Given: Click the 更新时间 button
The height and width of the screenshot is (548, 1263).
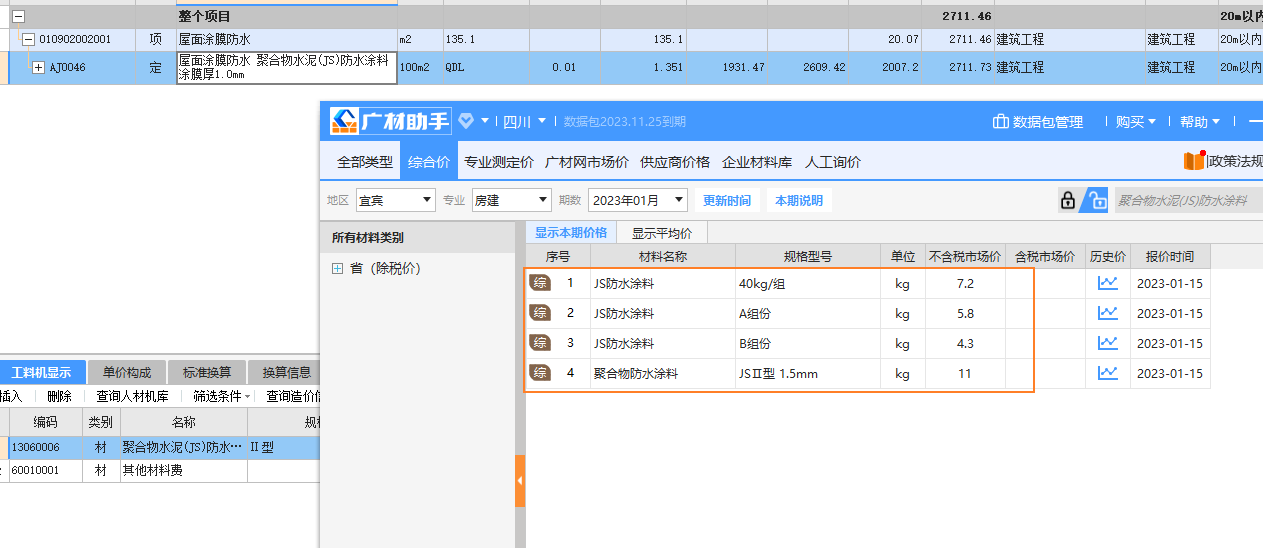Looking at the screenshot, I should pos(727,200).
